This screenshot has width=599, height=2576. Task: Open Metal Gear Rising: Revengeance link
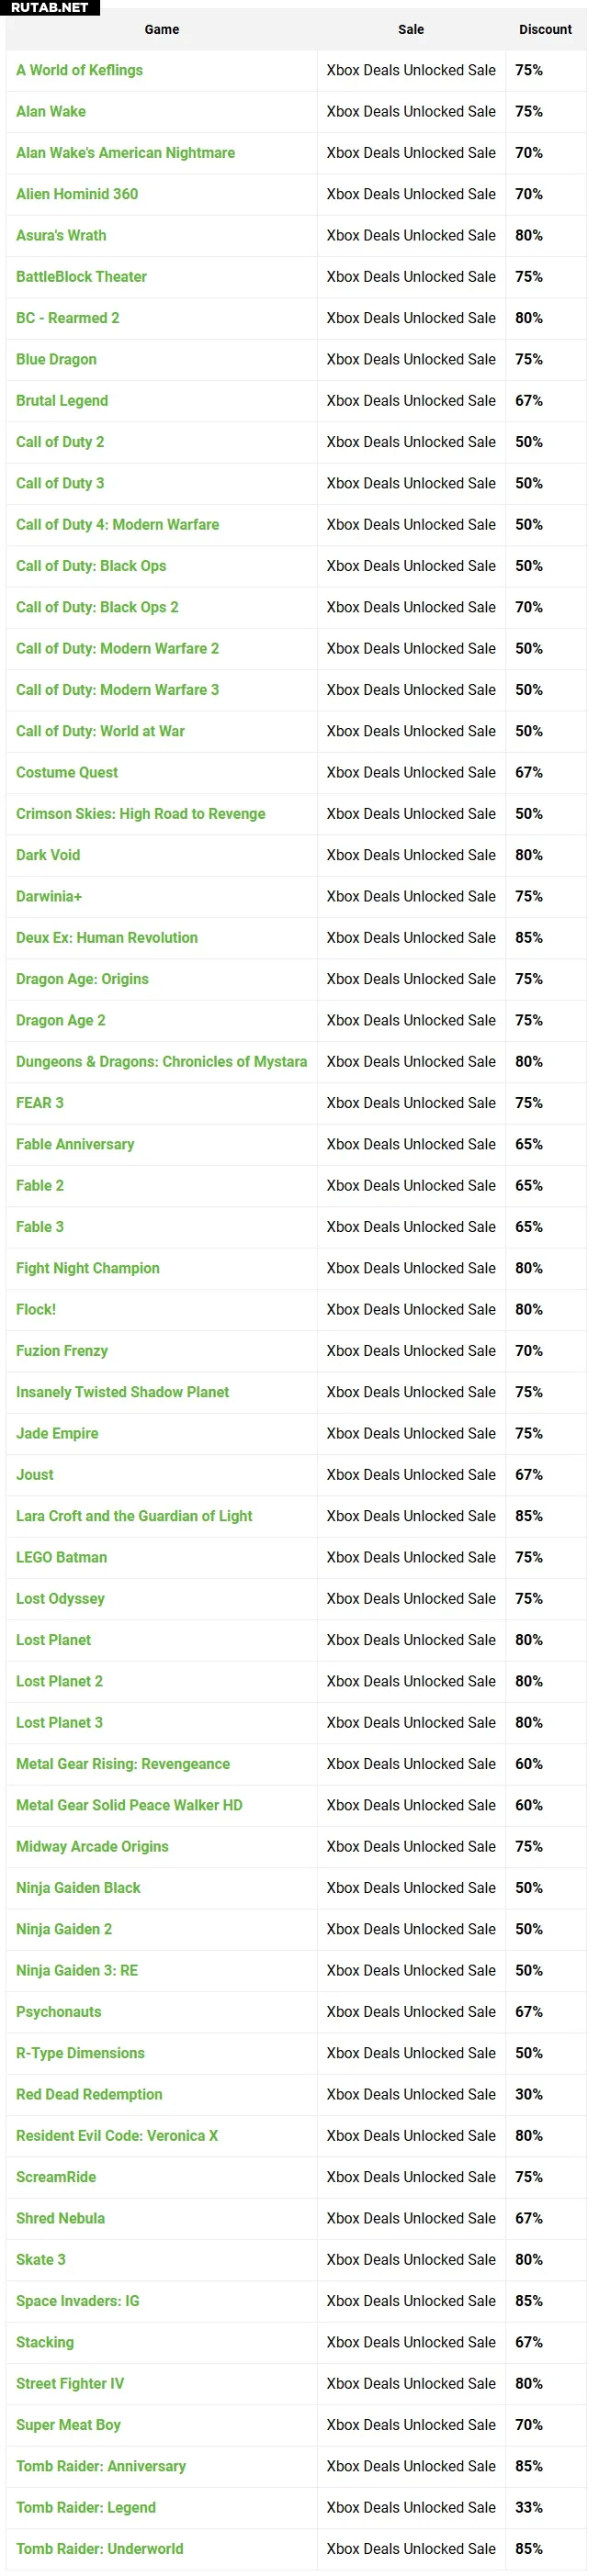[x=123, y=1764]
